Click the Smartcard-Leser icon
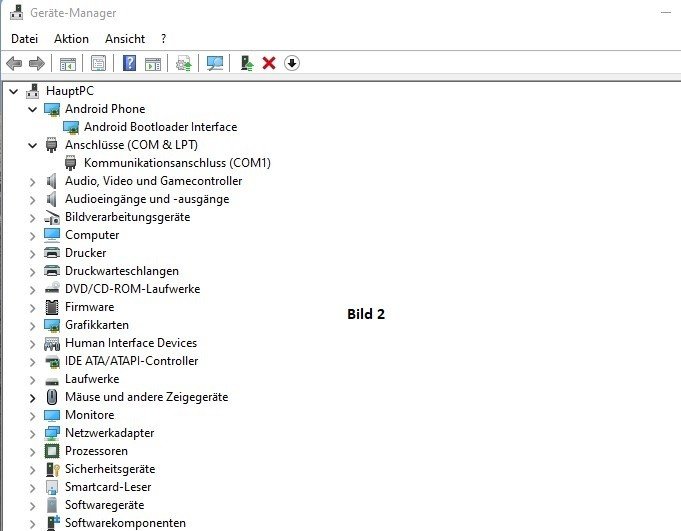681x531 pixels. [x=52, y=487]
